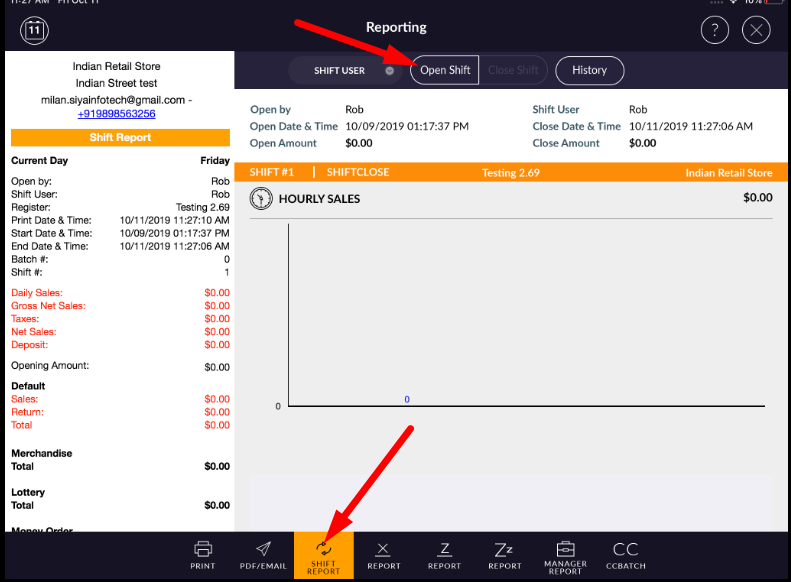Select the CCBatch icon

point(625,555)
